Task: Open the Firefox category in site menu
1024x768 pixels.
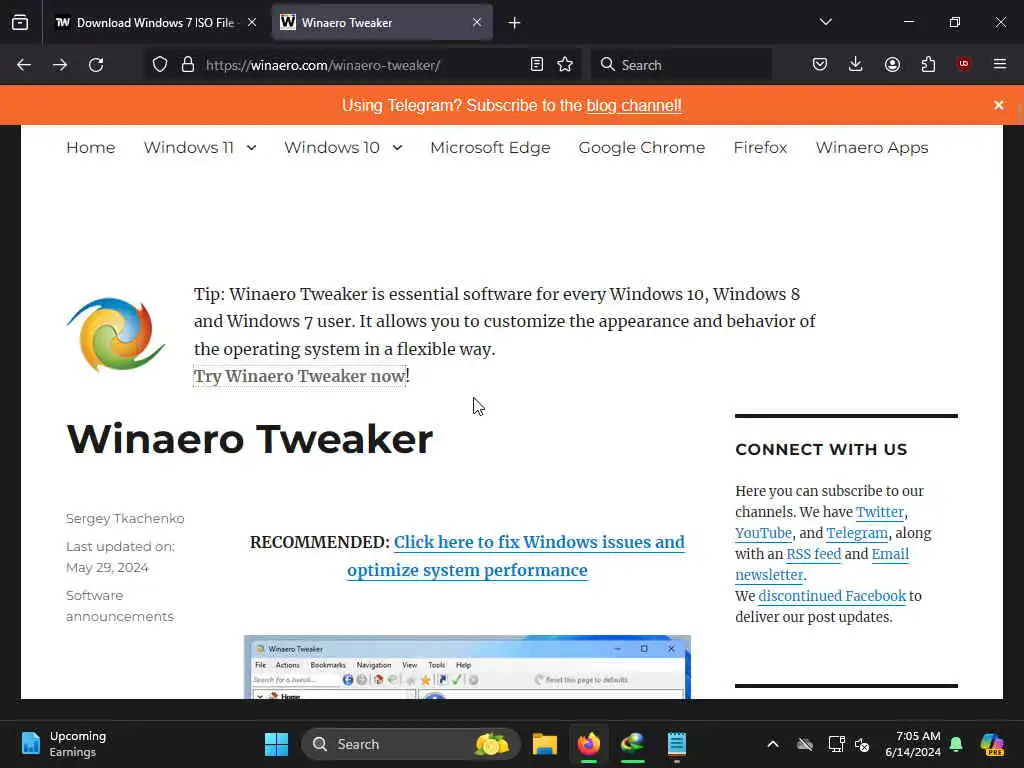Action: pyautogui.click(x=760, y=148)
